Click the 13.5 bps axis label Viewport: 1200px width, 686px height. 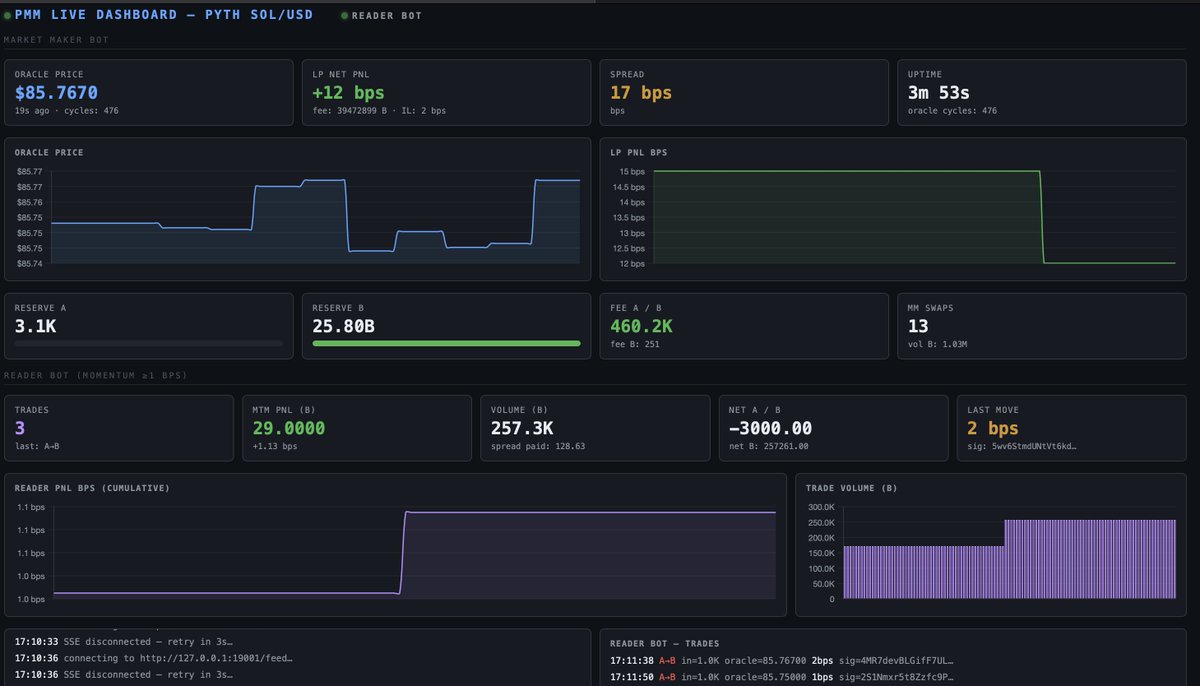tap(628, 218)
